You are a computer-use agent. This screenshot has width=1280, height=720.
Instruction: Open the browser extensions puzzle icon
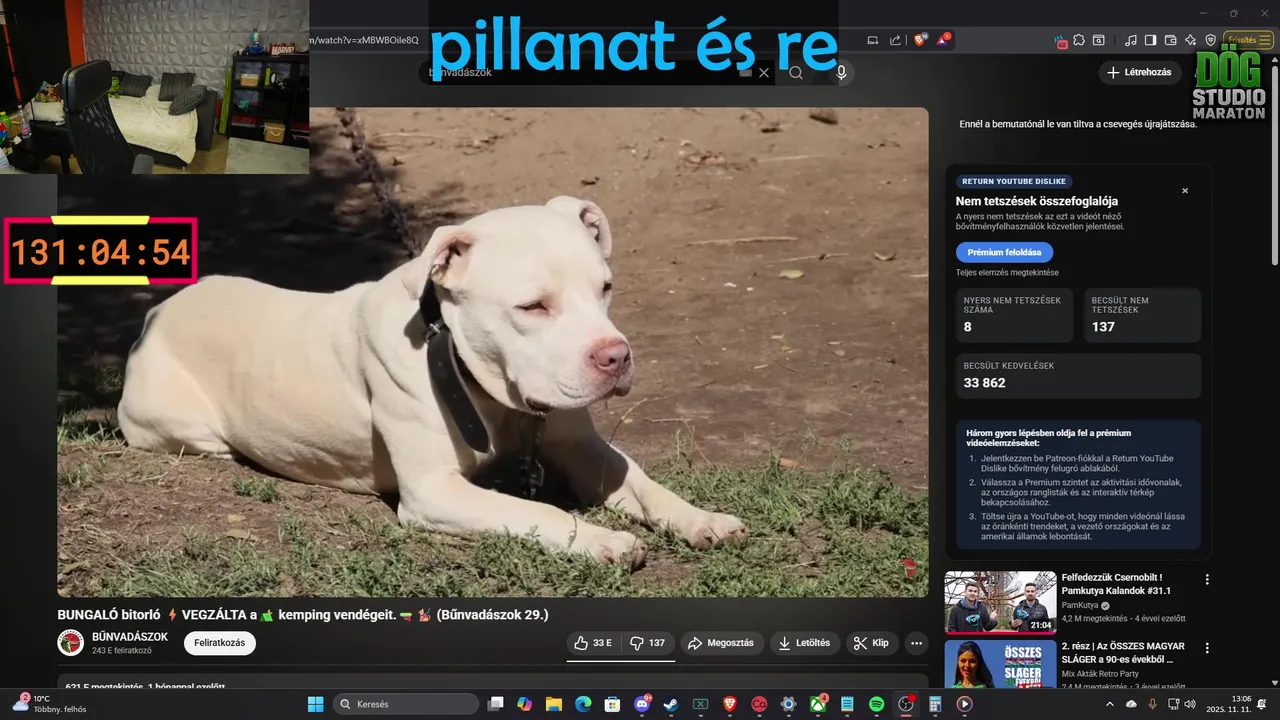pyautogui.click(x=1079, y=40)
